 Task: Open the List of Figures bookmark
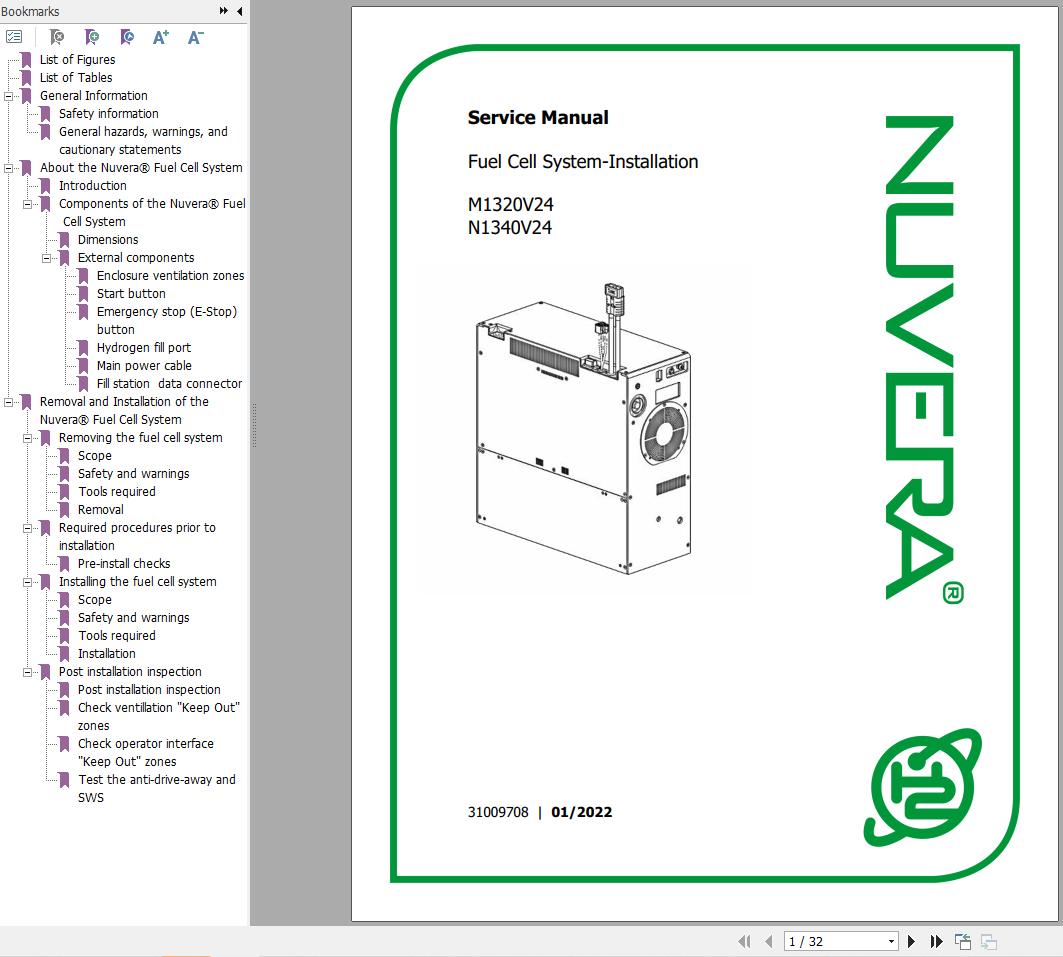pyautogui.click(x=77, y=60)
